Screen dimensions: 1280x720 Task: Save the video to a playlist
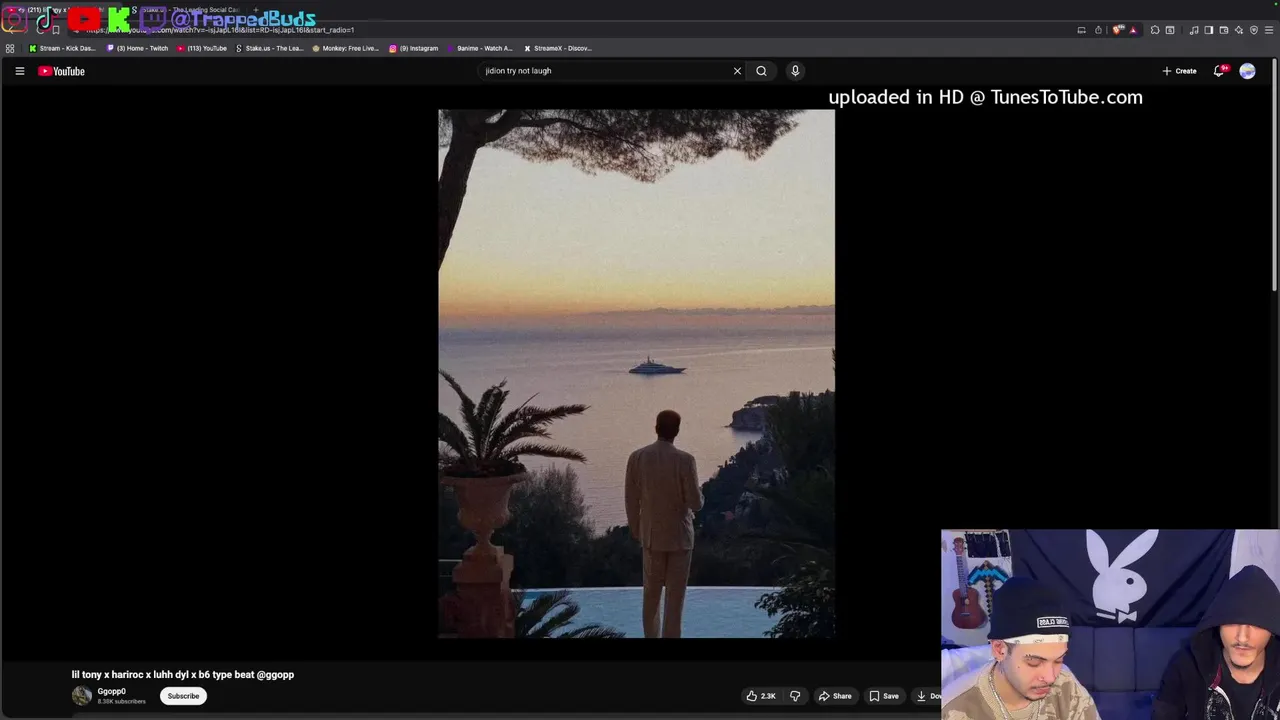pyautogui.click(x=884, y=696)
